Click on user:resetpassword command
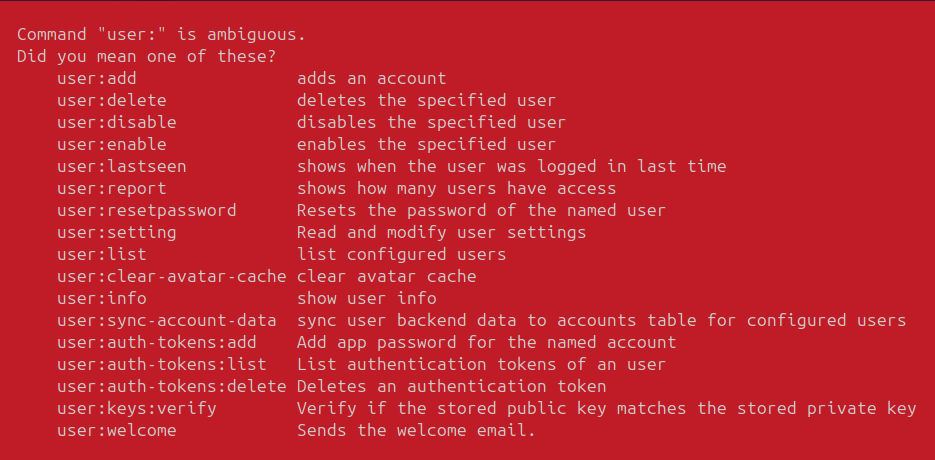 [147, 210]
